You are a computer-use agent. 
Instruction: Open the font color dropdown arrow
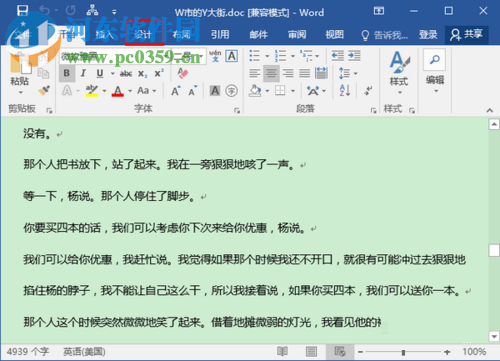tap(130, 91)
